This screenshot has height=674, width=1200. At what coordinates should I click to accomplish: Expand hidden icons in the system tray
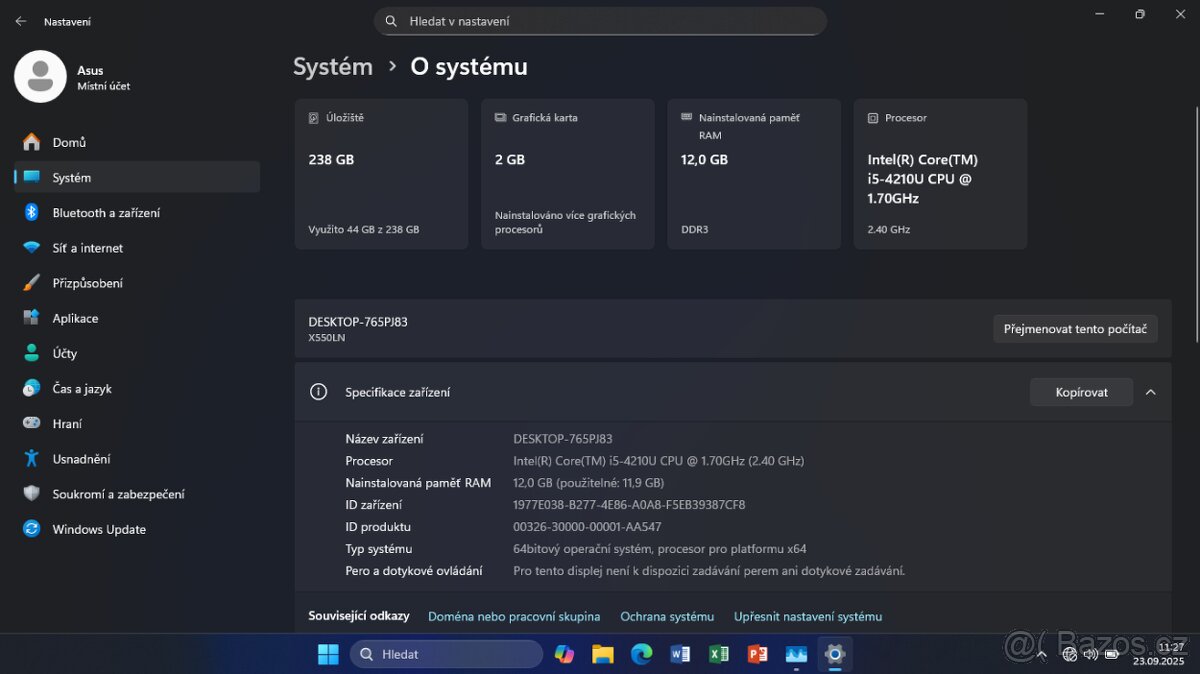pyautogui.click(x=1044, y=654)
